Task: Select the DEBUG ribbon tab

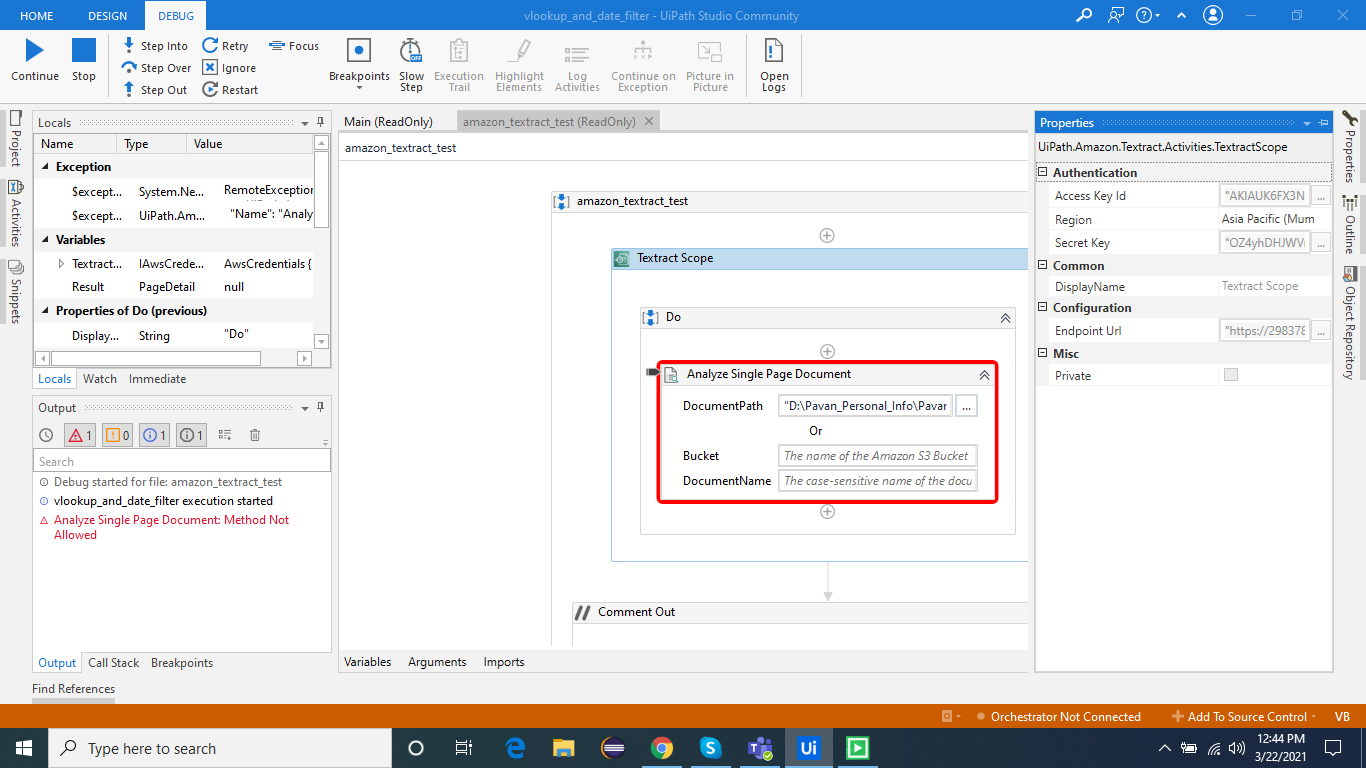Action: pyautogui.click(x=176, y=16)
